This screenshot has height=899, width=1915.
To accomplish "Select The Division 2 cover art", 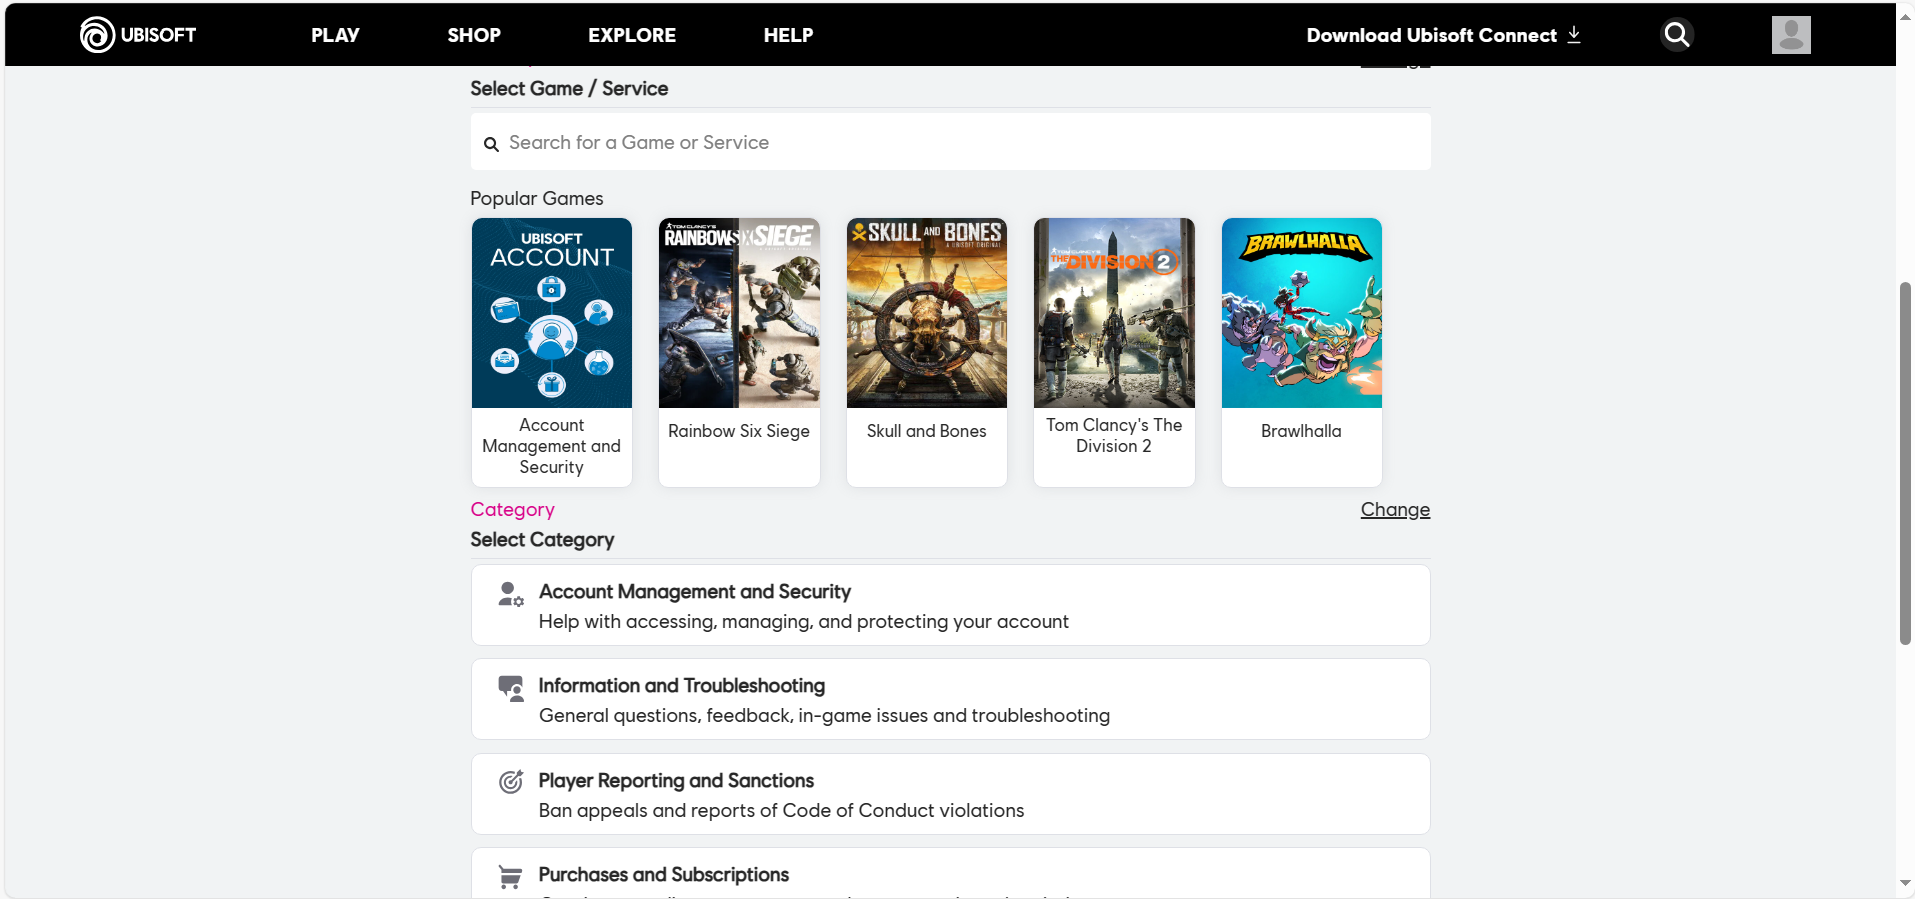I will click(1114, 313).
